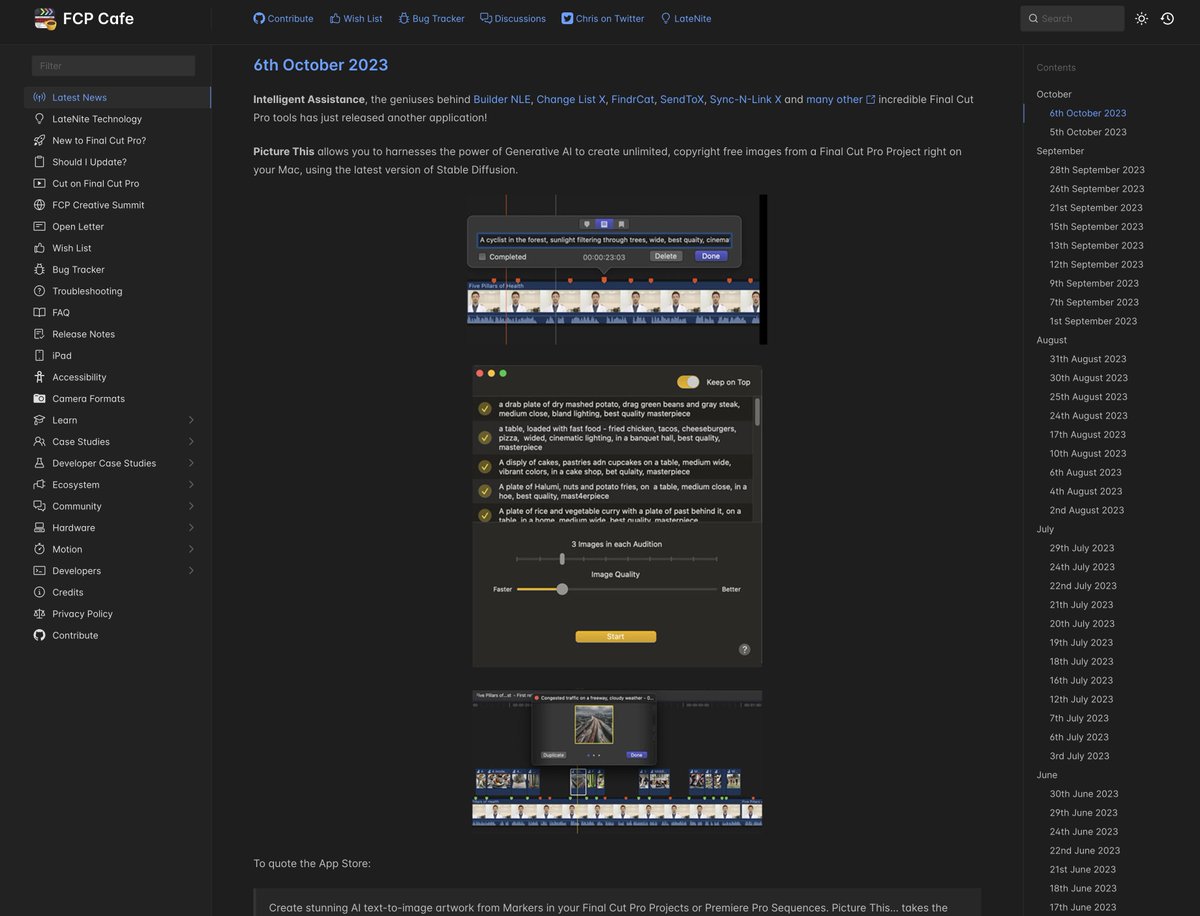
Task: Jump to 30th June 2023 in Contents
Action: (1084, 794)
